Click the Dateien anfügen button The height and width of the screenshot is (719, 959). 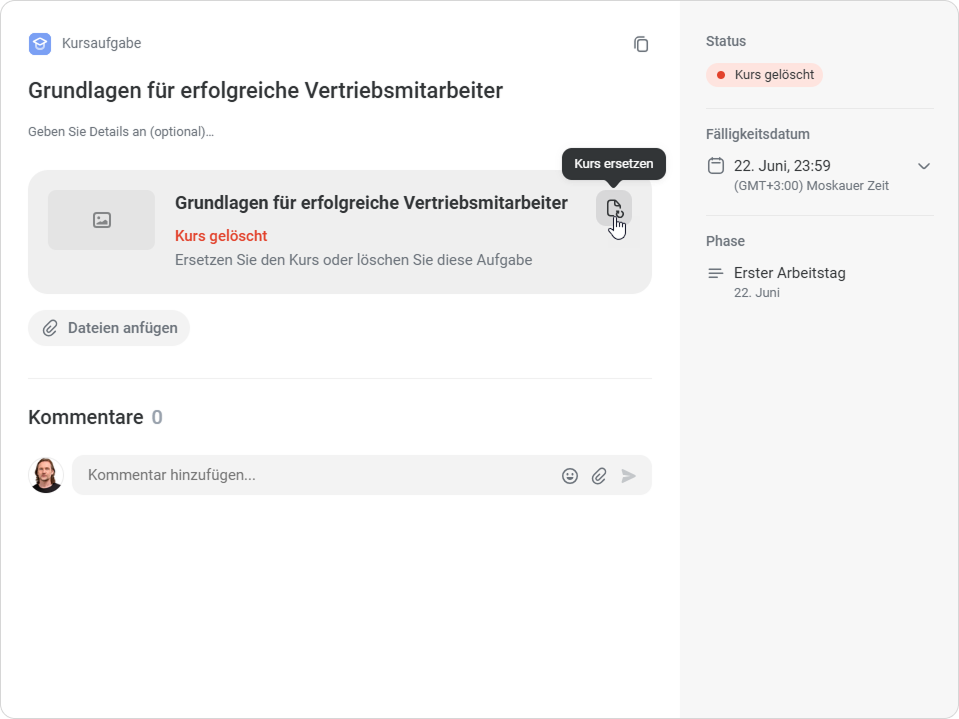(x=109, y=328)
